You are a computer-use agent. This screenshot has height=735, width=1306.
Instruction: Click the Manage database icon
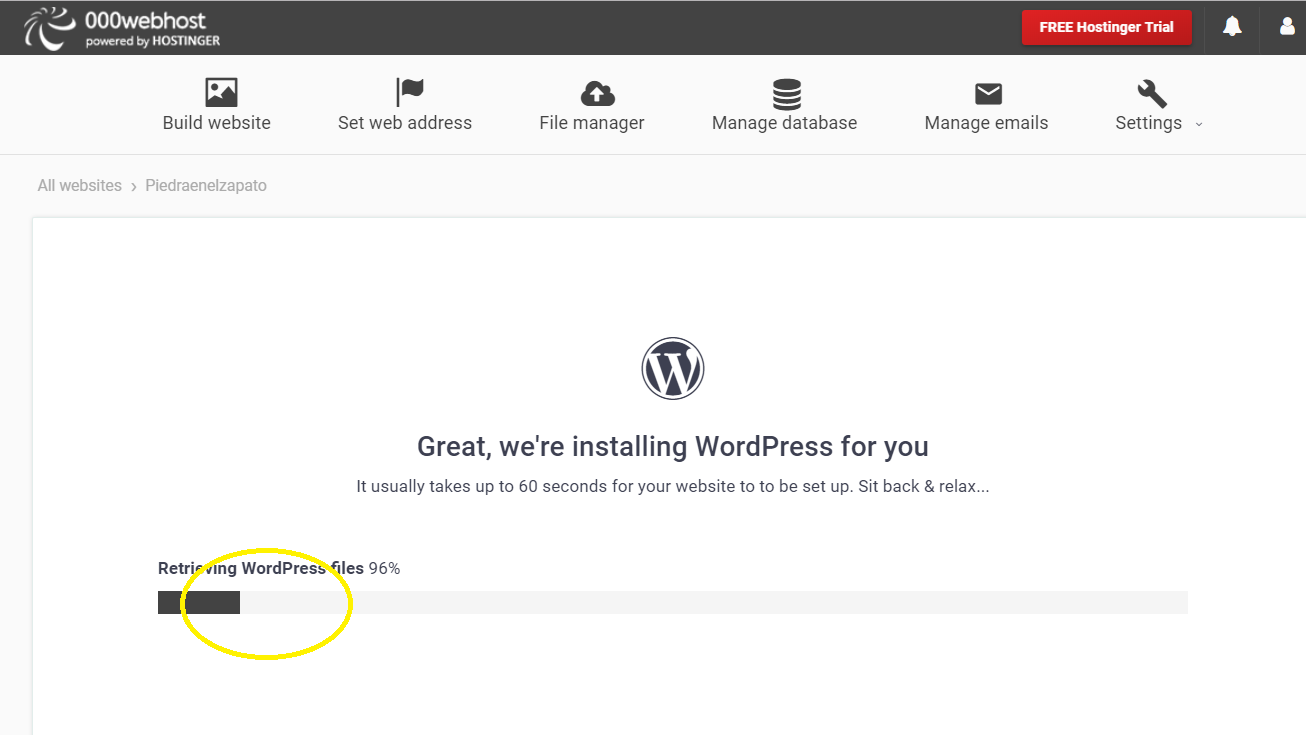click(785, 91)
